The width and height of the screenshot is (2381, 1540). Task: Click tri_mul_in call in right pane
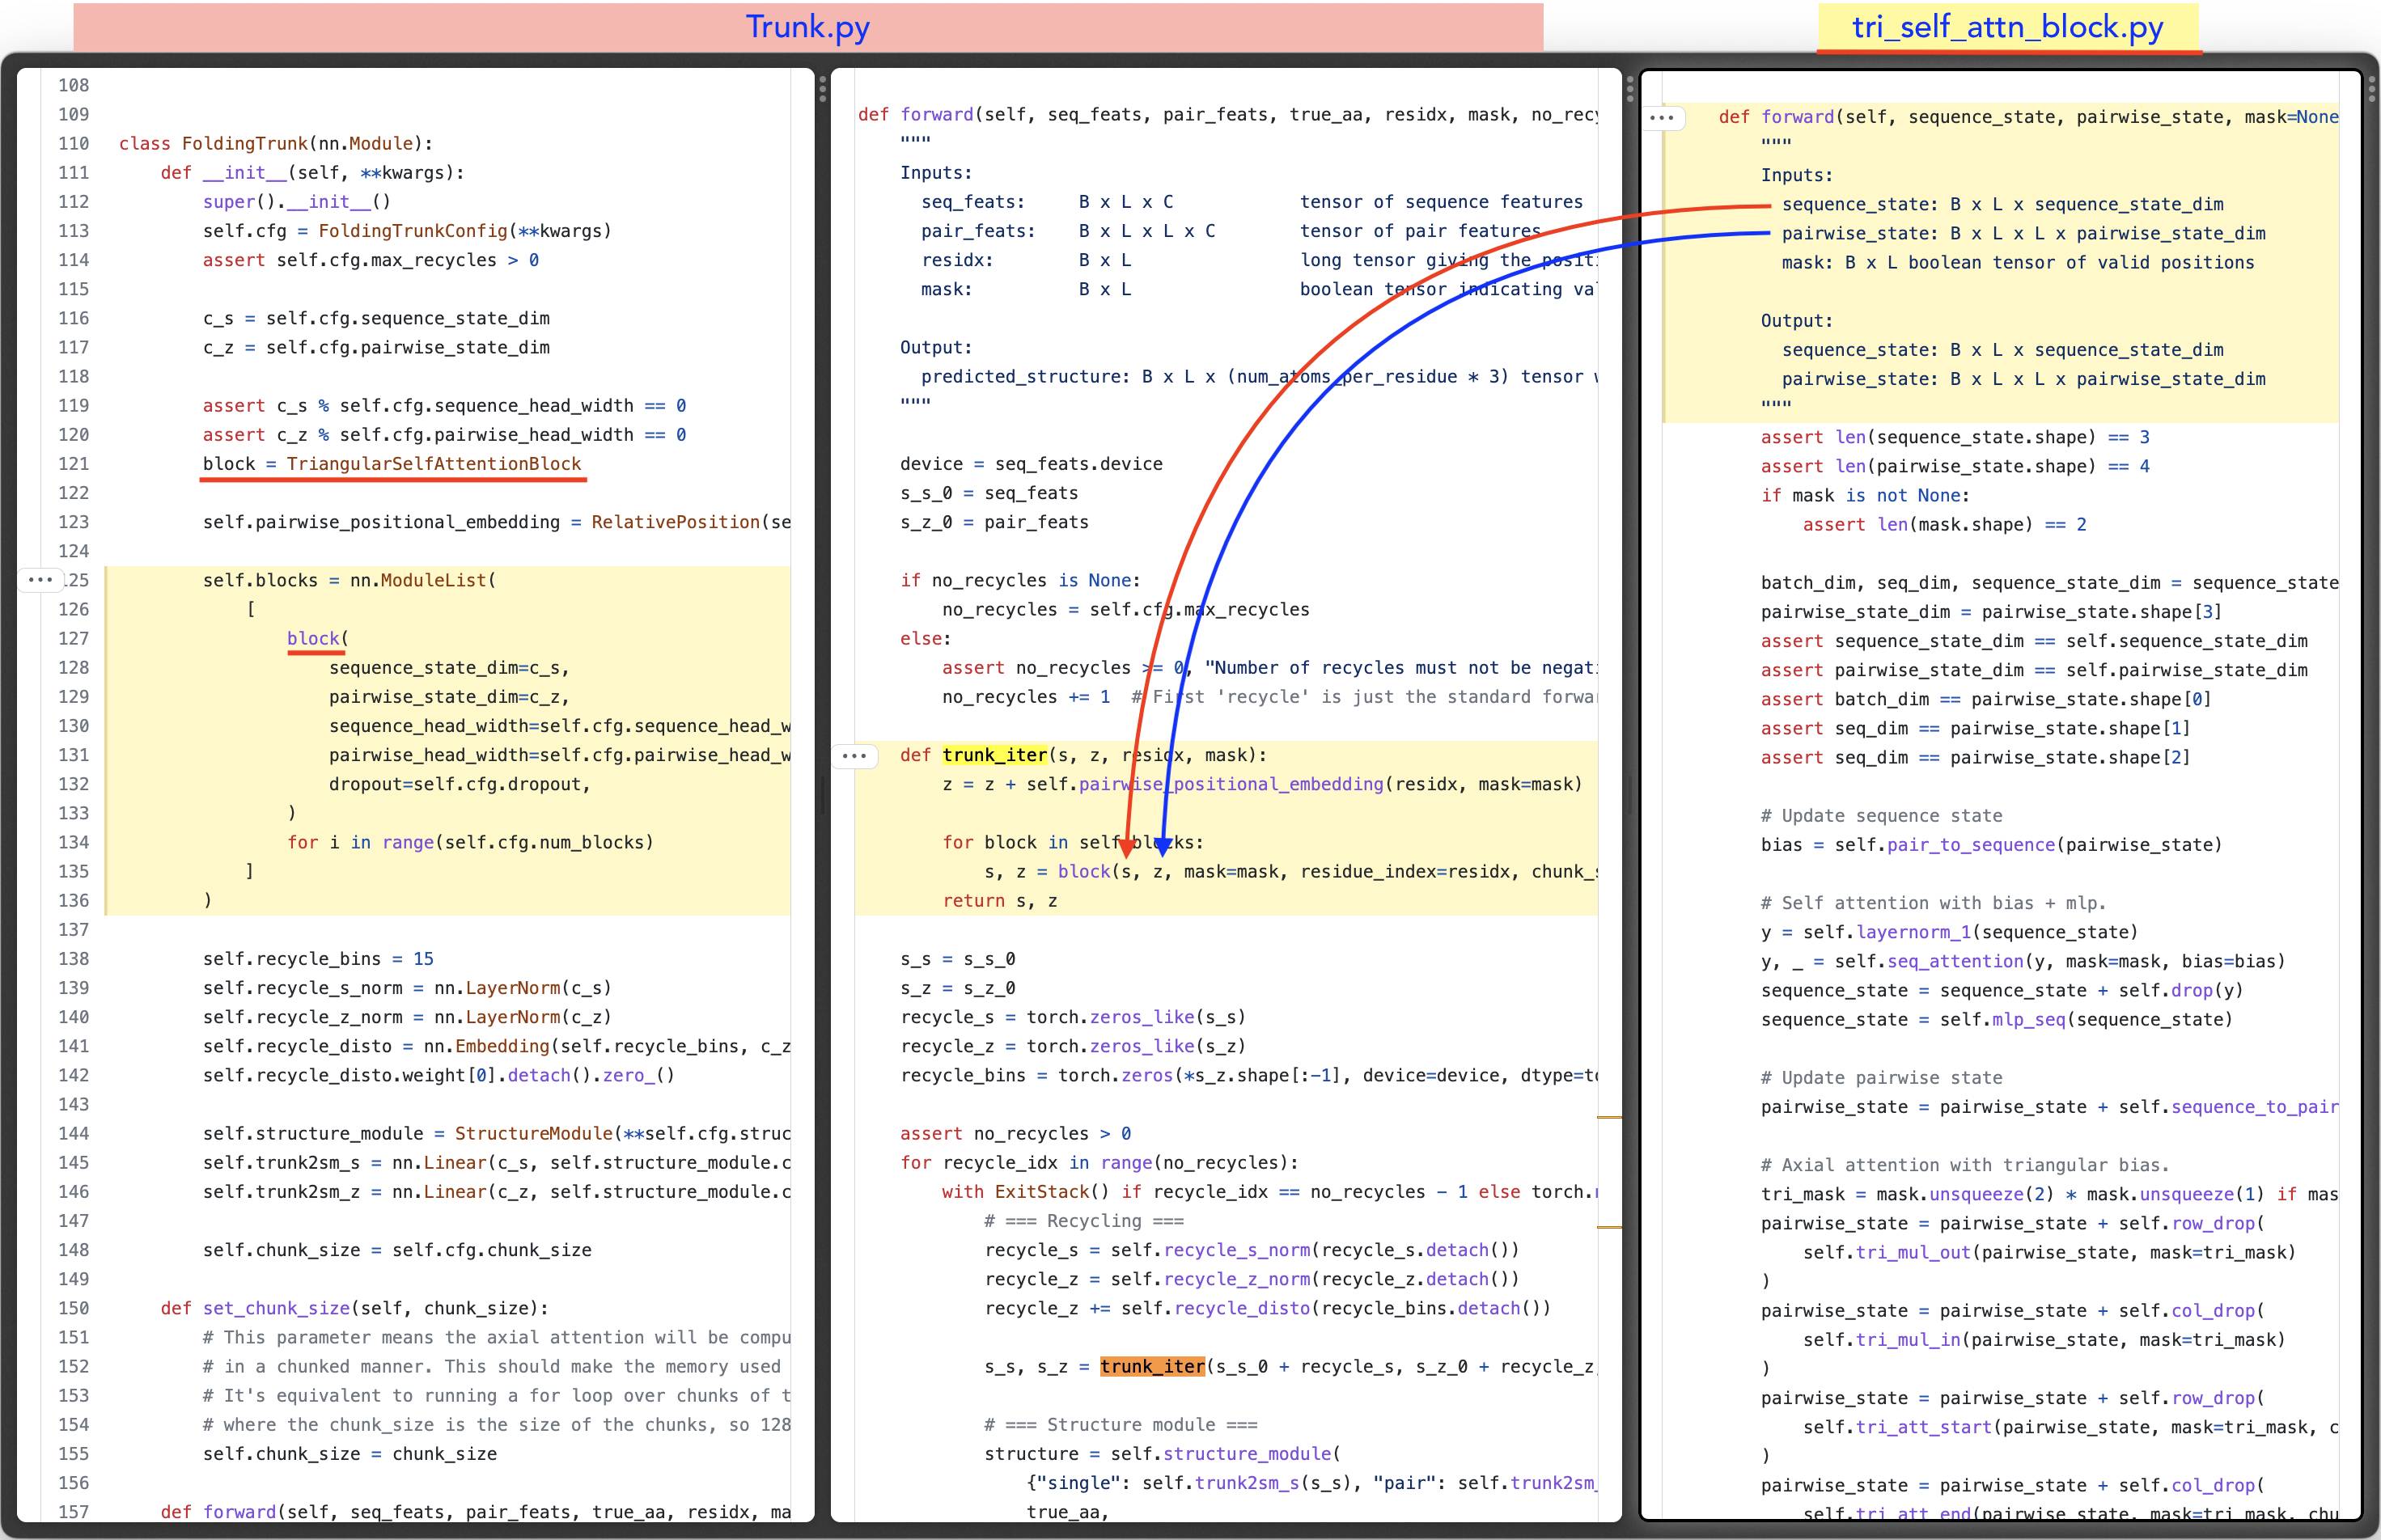pos(1908,1340)
